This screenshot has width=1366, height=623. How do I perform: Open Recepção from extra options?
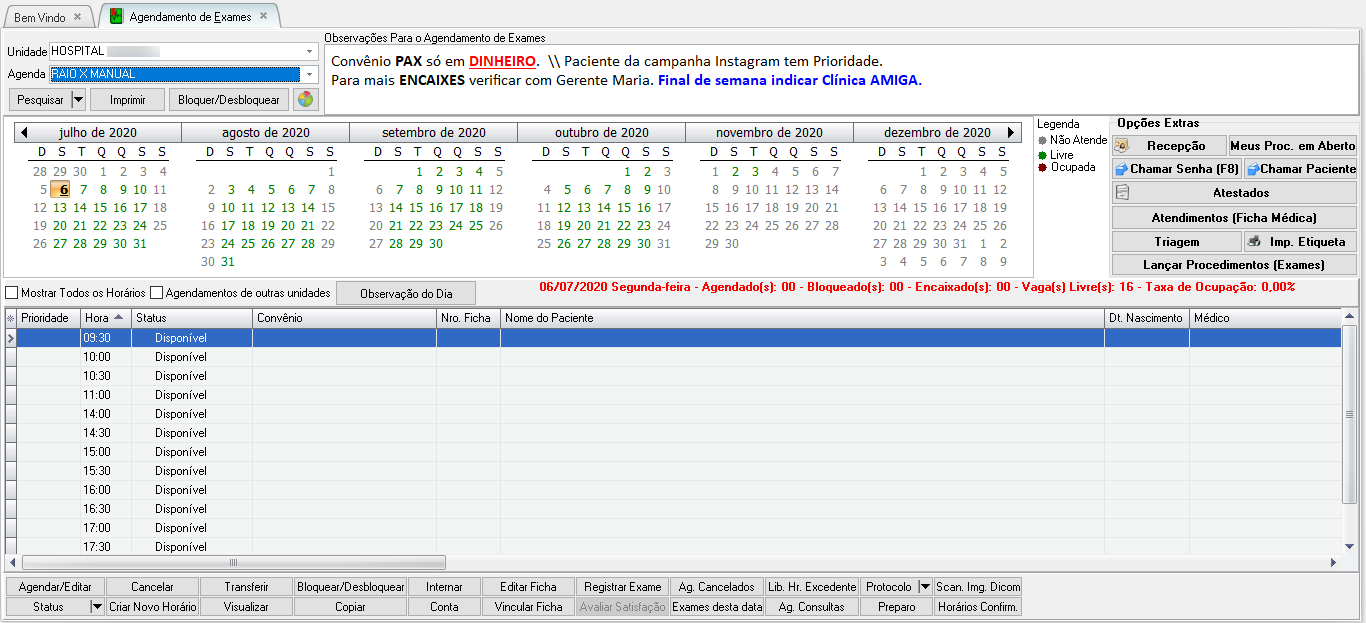1169,146
